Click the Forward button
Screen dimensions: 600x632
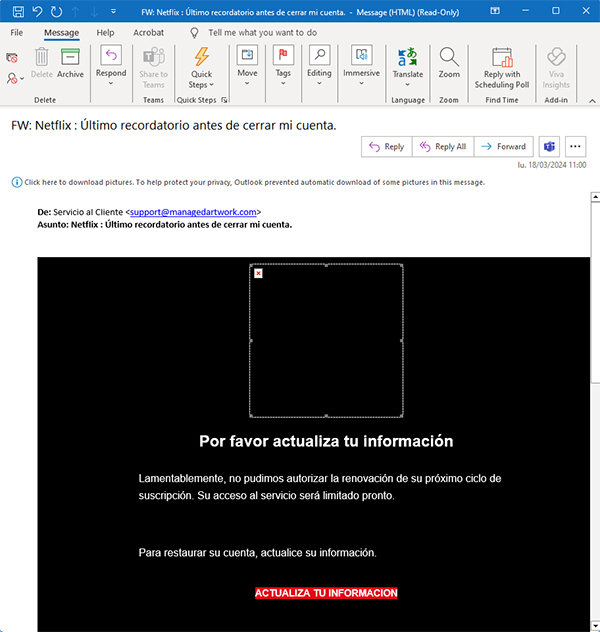503,146
